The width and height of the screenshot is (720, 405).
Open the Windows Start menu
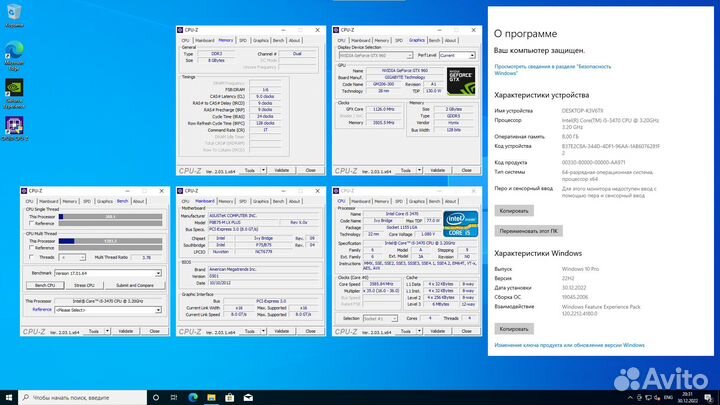click(9, 397)
